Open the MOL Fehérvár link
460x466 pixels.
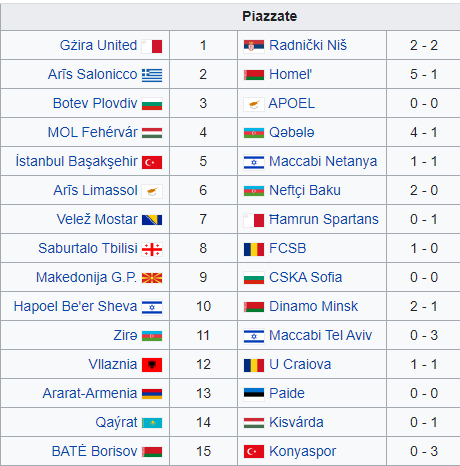click(x=92, y=132)
